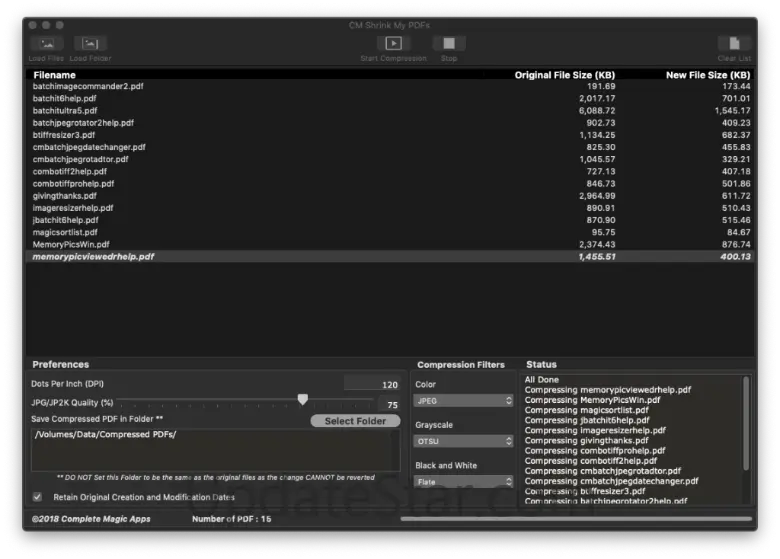
Task: Select the batchimagecommander2.pdf row
Action: pyautogui.click(x=390, y=87)
